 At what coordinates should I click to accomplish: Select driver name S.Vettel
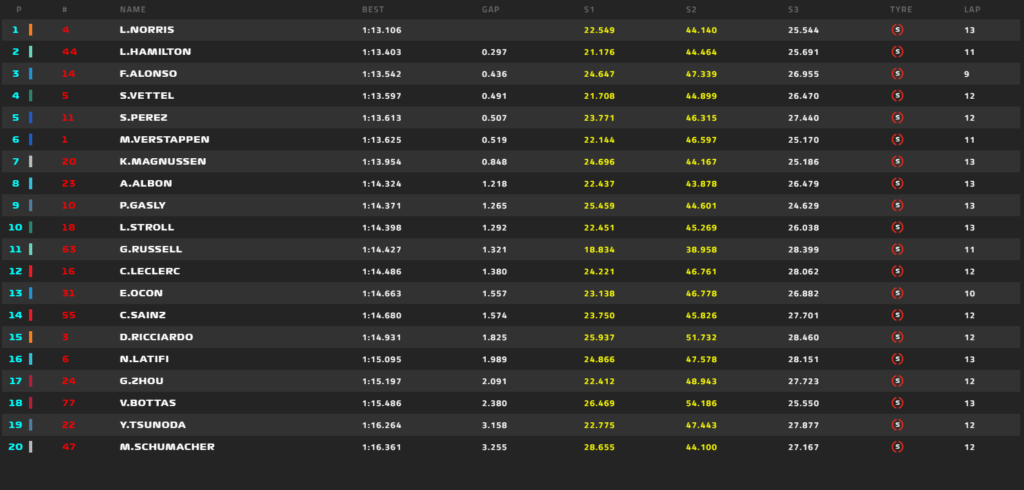[145, 96]
